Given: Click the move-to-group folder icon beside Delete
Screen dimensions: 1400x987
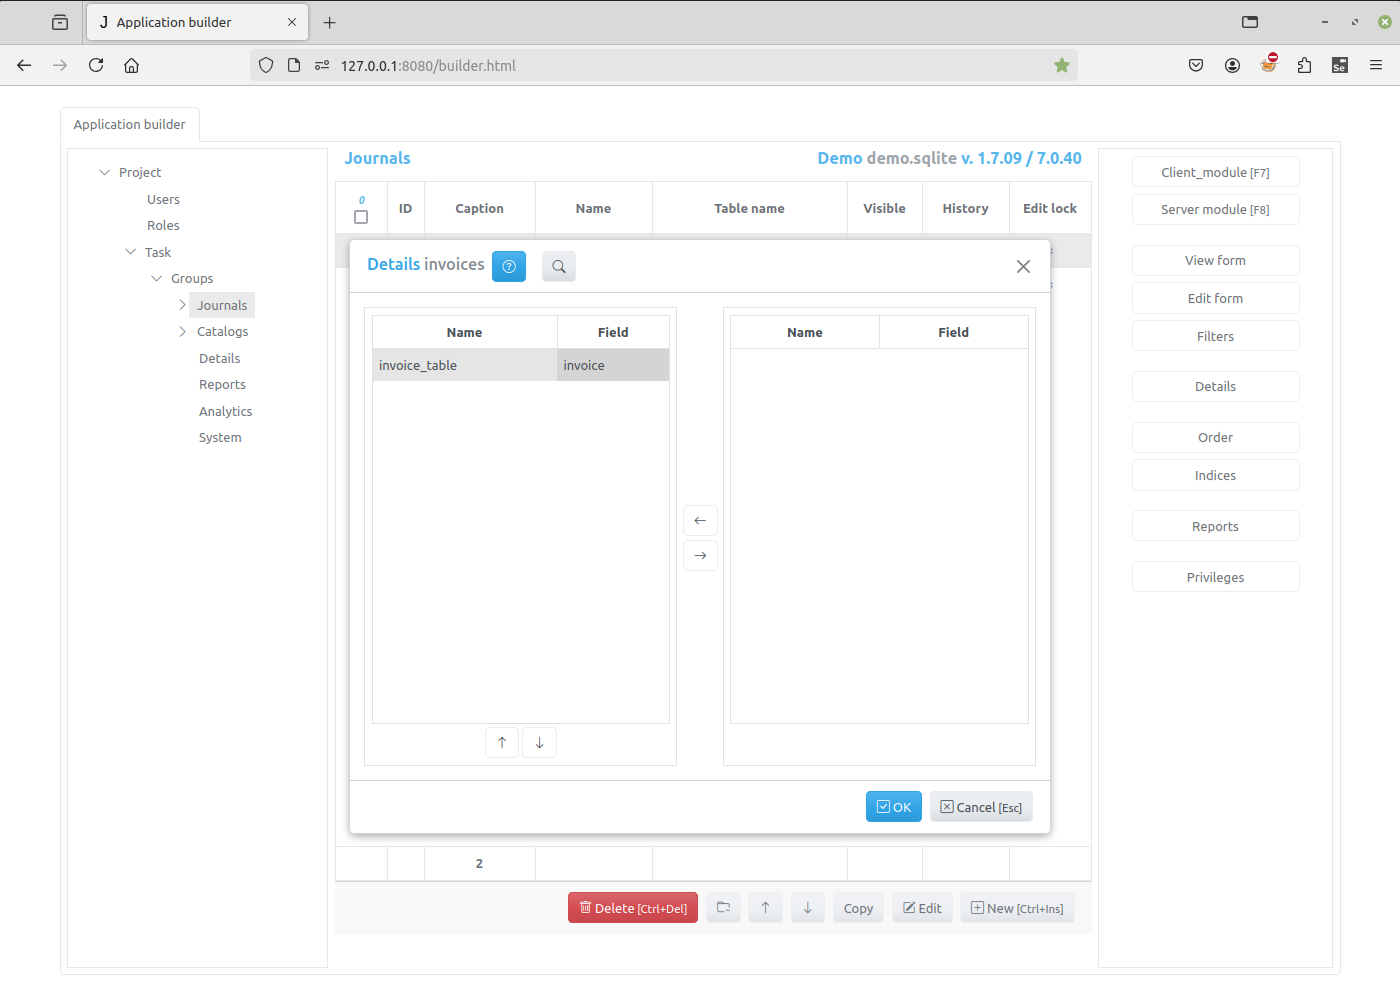Looking at the screenshot, I should click(x=723, y=907).
